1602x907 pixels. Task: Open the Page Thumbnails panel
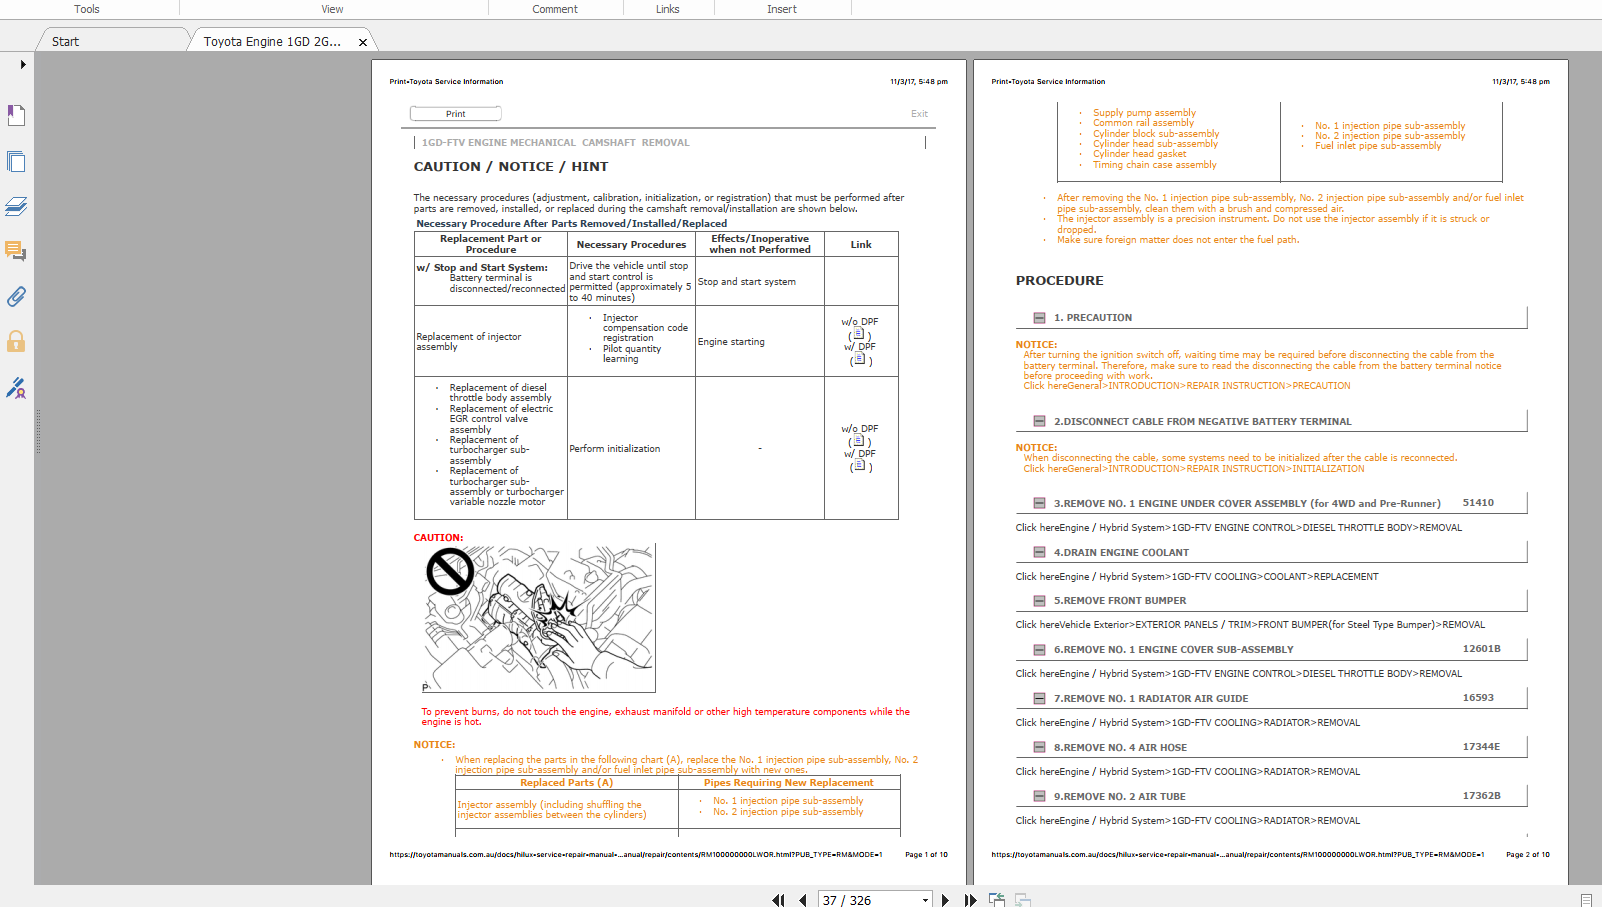coord(16,160)
